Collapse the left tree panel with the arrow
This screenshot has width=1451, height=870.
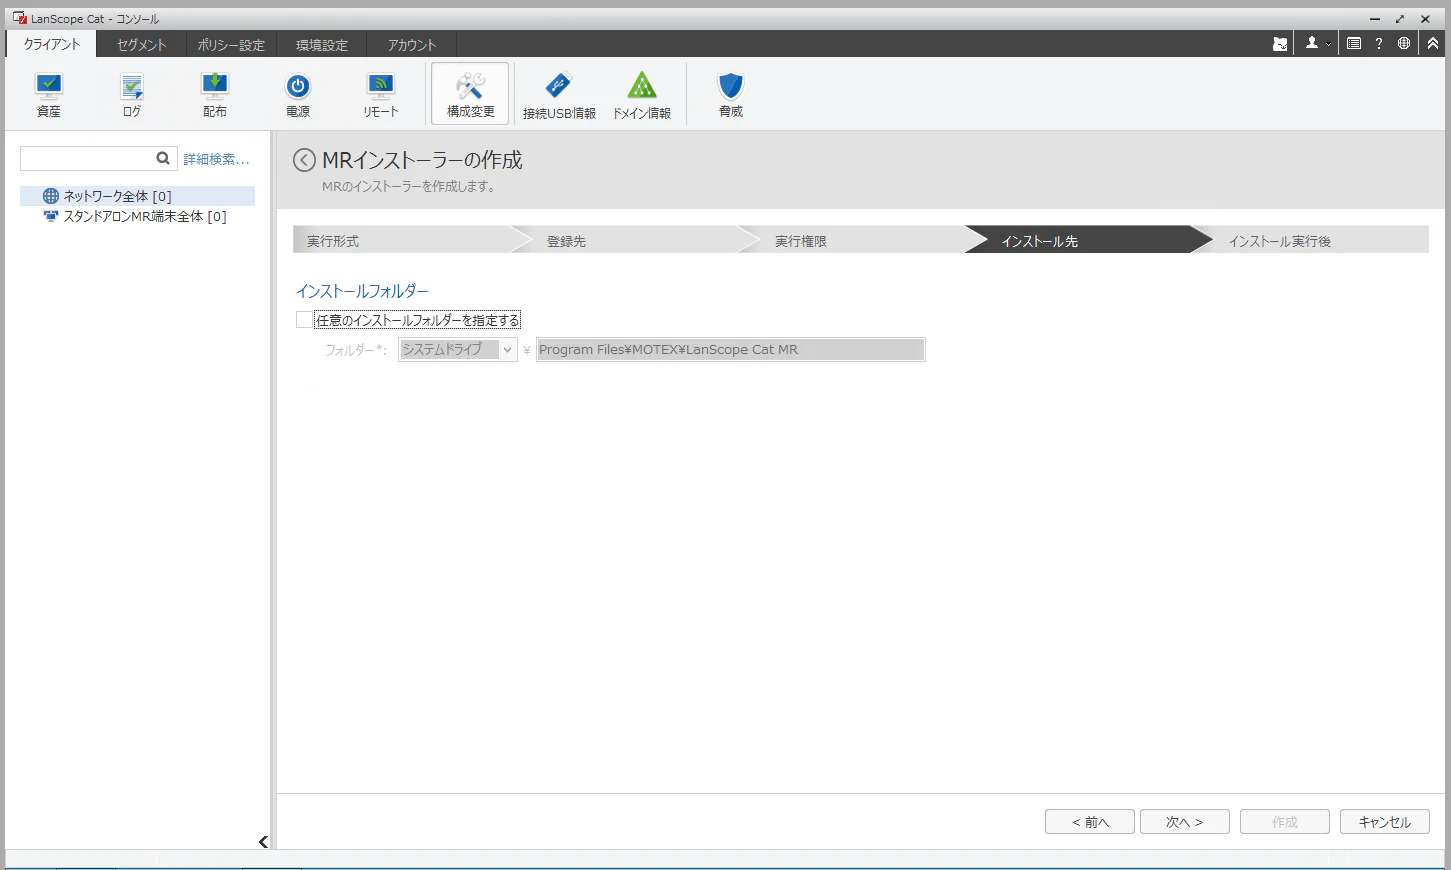tap(263, 842)
